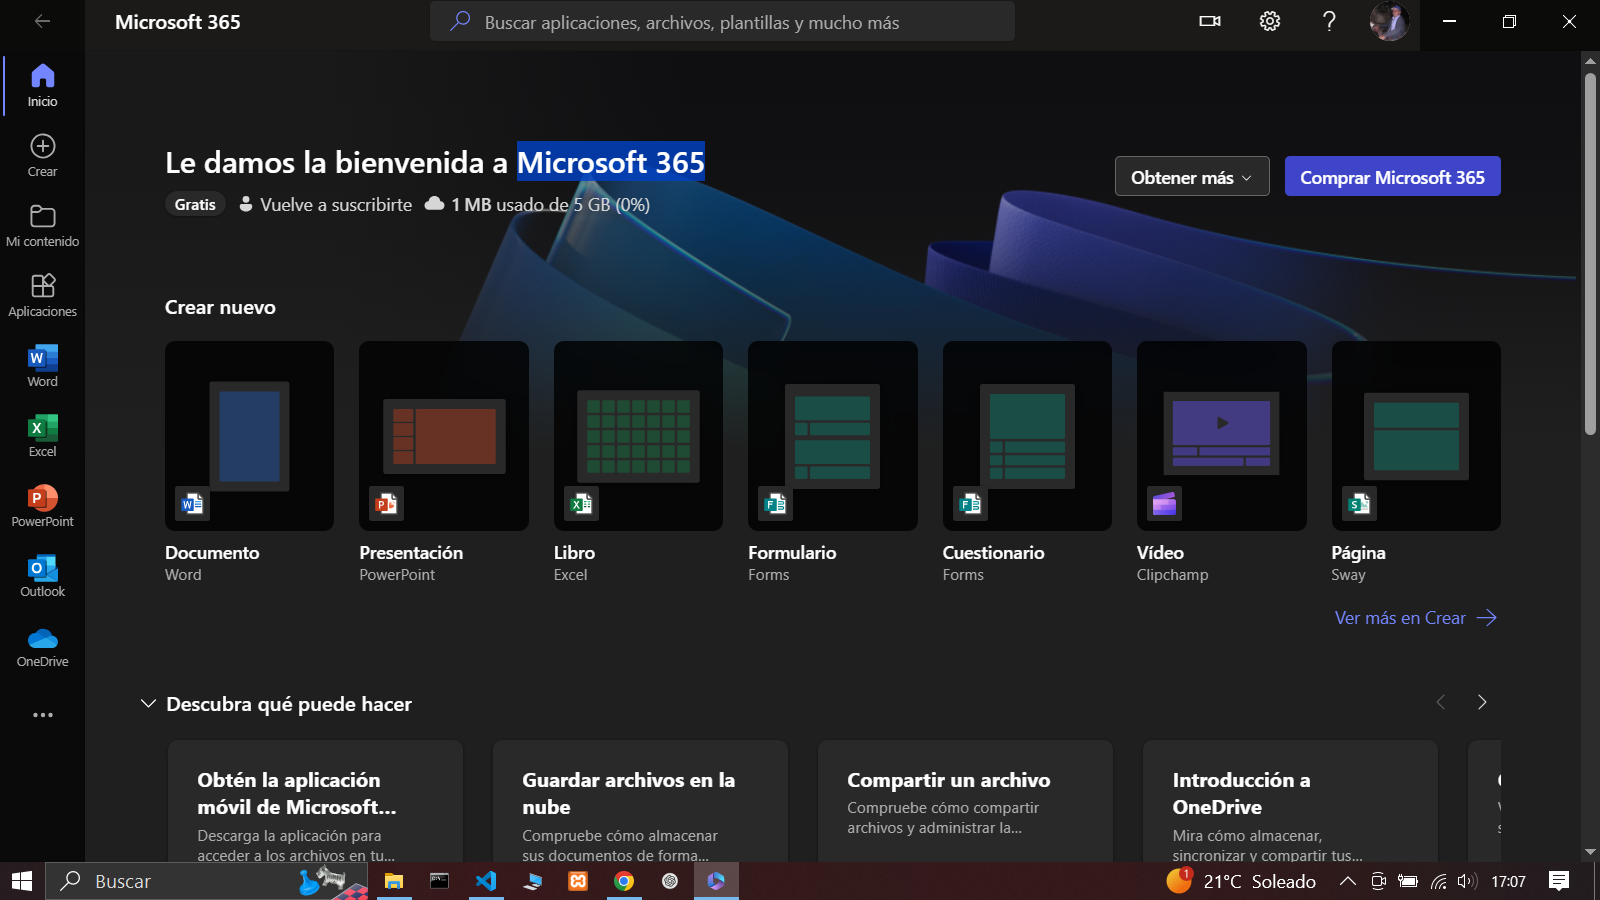Click Windows taskbar Buscar search box
The width and height of the screenshot is (1600, 900).
(207, 881)
